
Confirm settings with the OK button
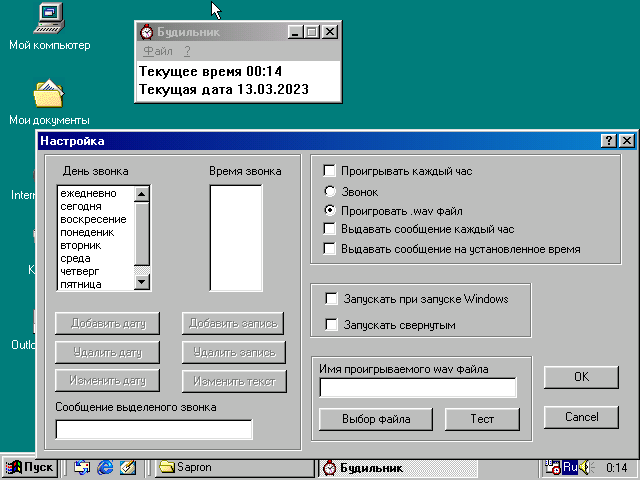pos(581,377)
